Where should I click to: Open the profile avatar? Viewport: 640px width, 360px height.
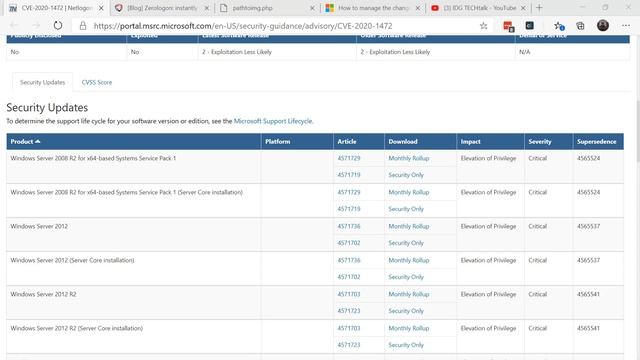coord(603,25)
